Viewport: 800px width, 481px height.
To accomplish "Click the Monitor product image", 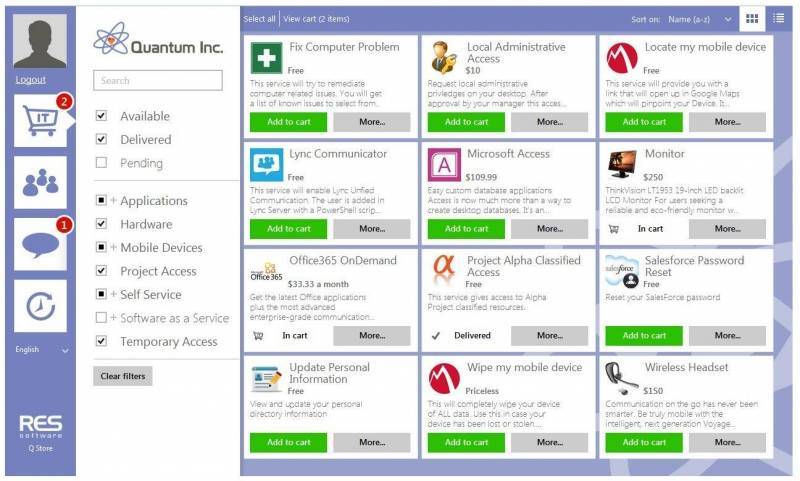I will click(x=622, y=164).
